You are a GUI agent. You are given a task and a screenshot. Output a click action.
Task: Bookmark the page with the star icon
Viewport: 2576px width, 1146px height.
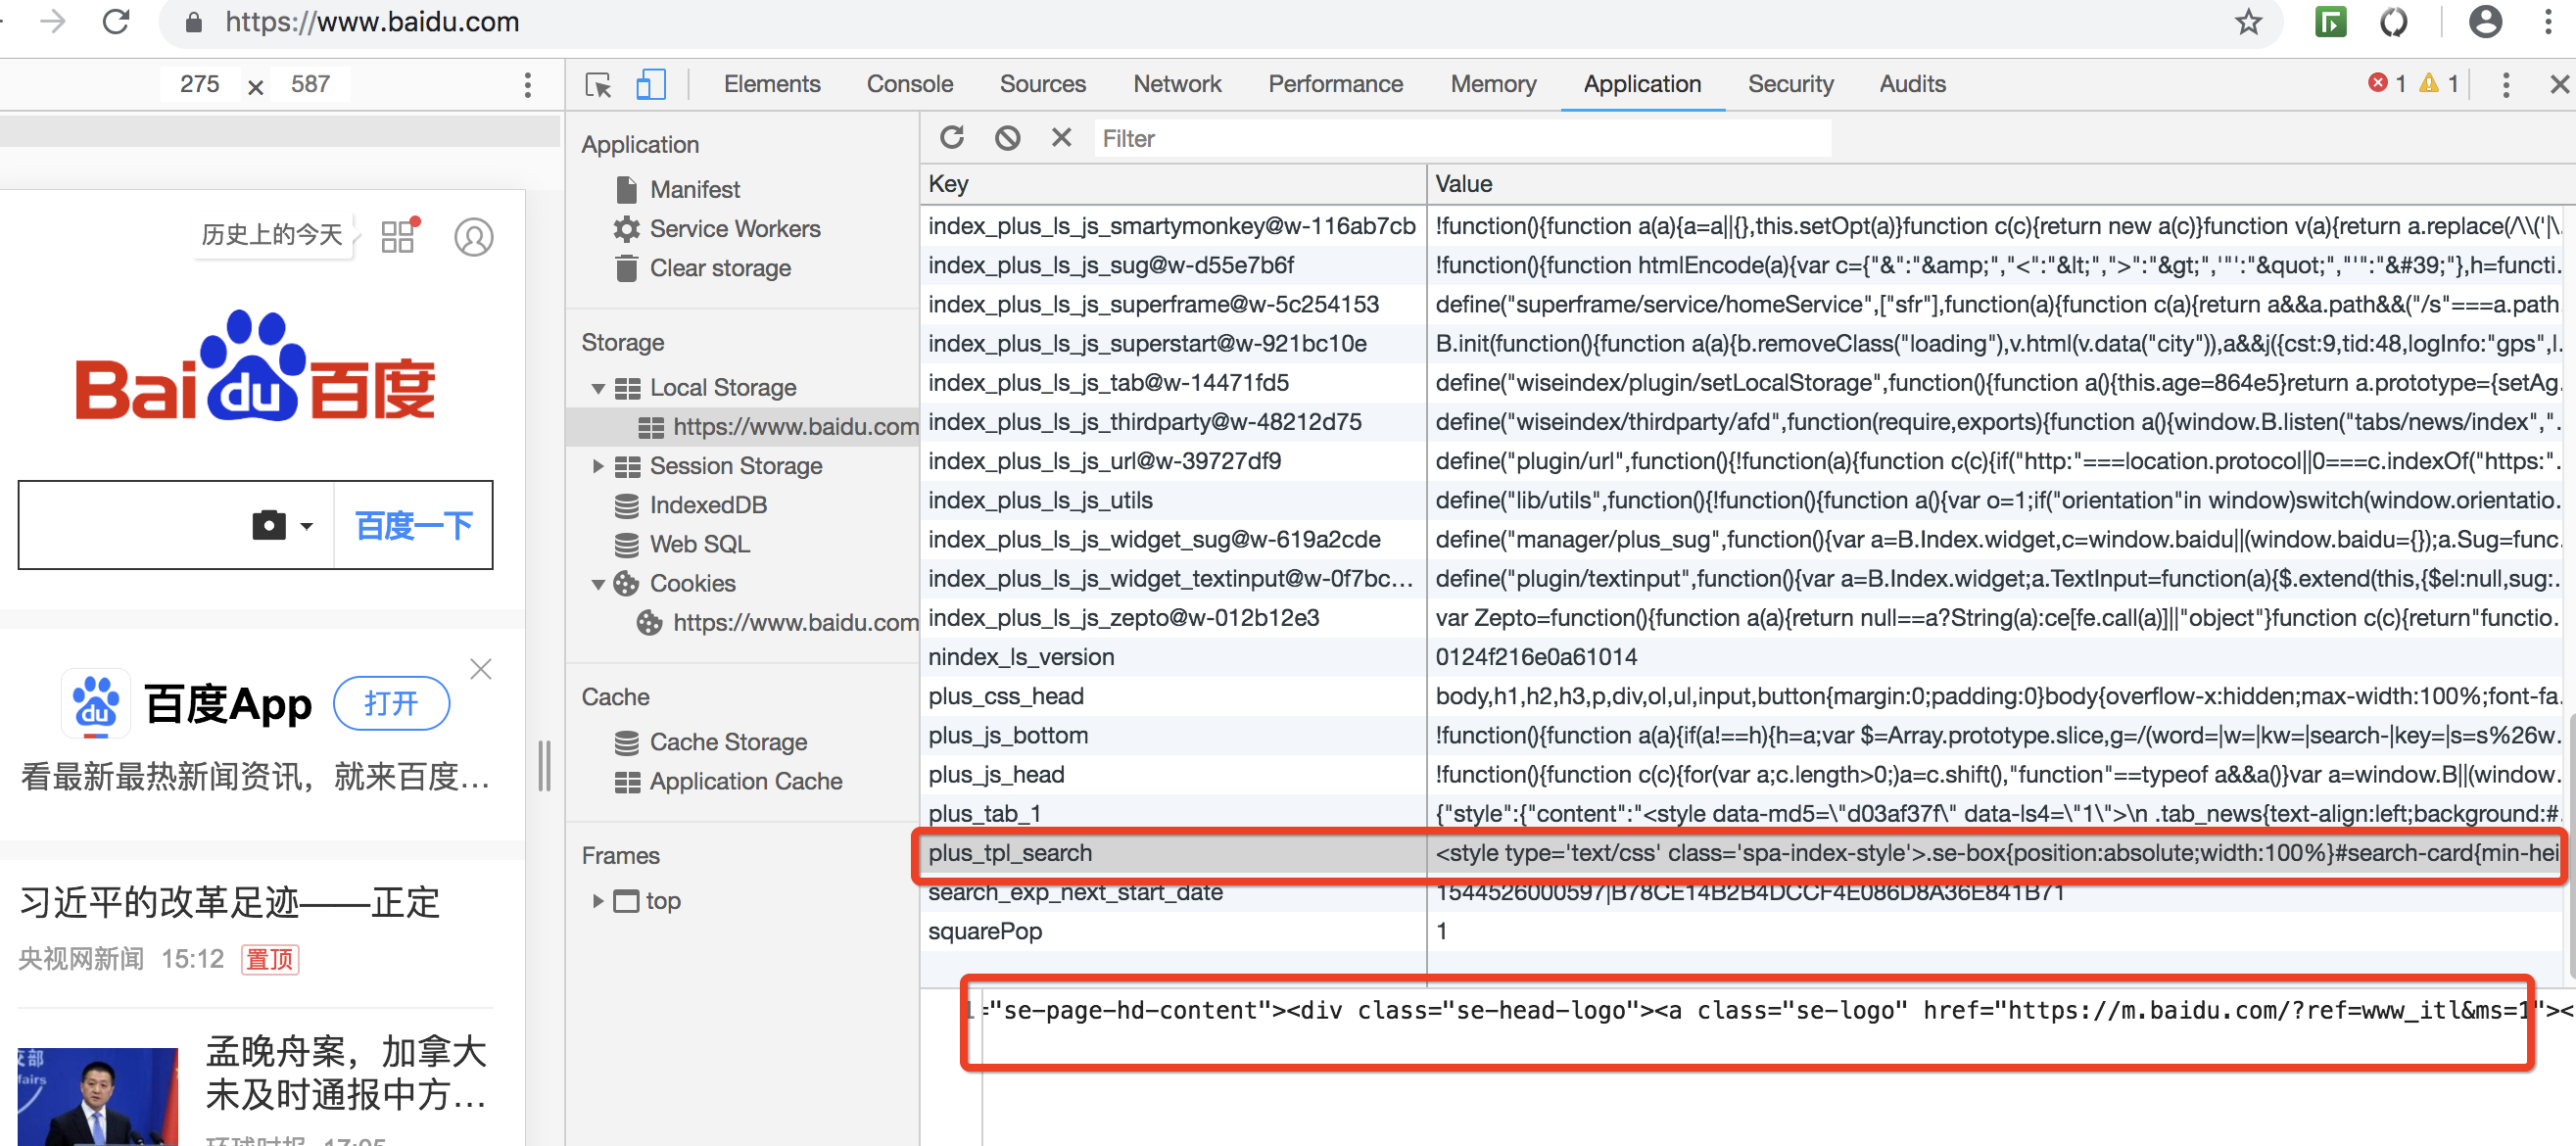(x=2248, y=22)
